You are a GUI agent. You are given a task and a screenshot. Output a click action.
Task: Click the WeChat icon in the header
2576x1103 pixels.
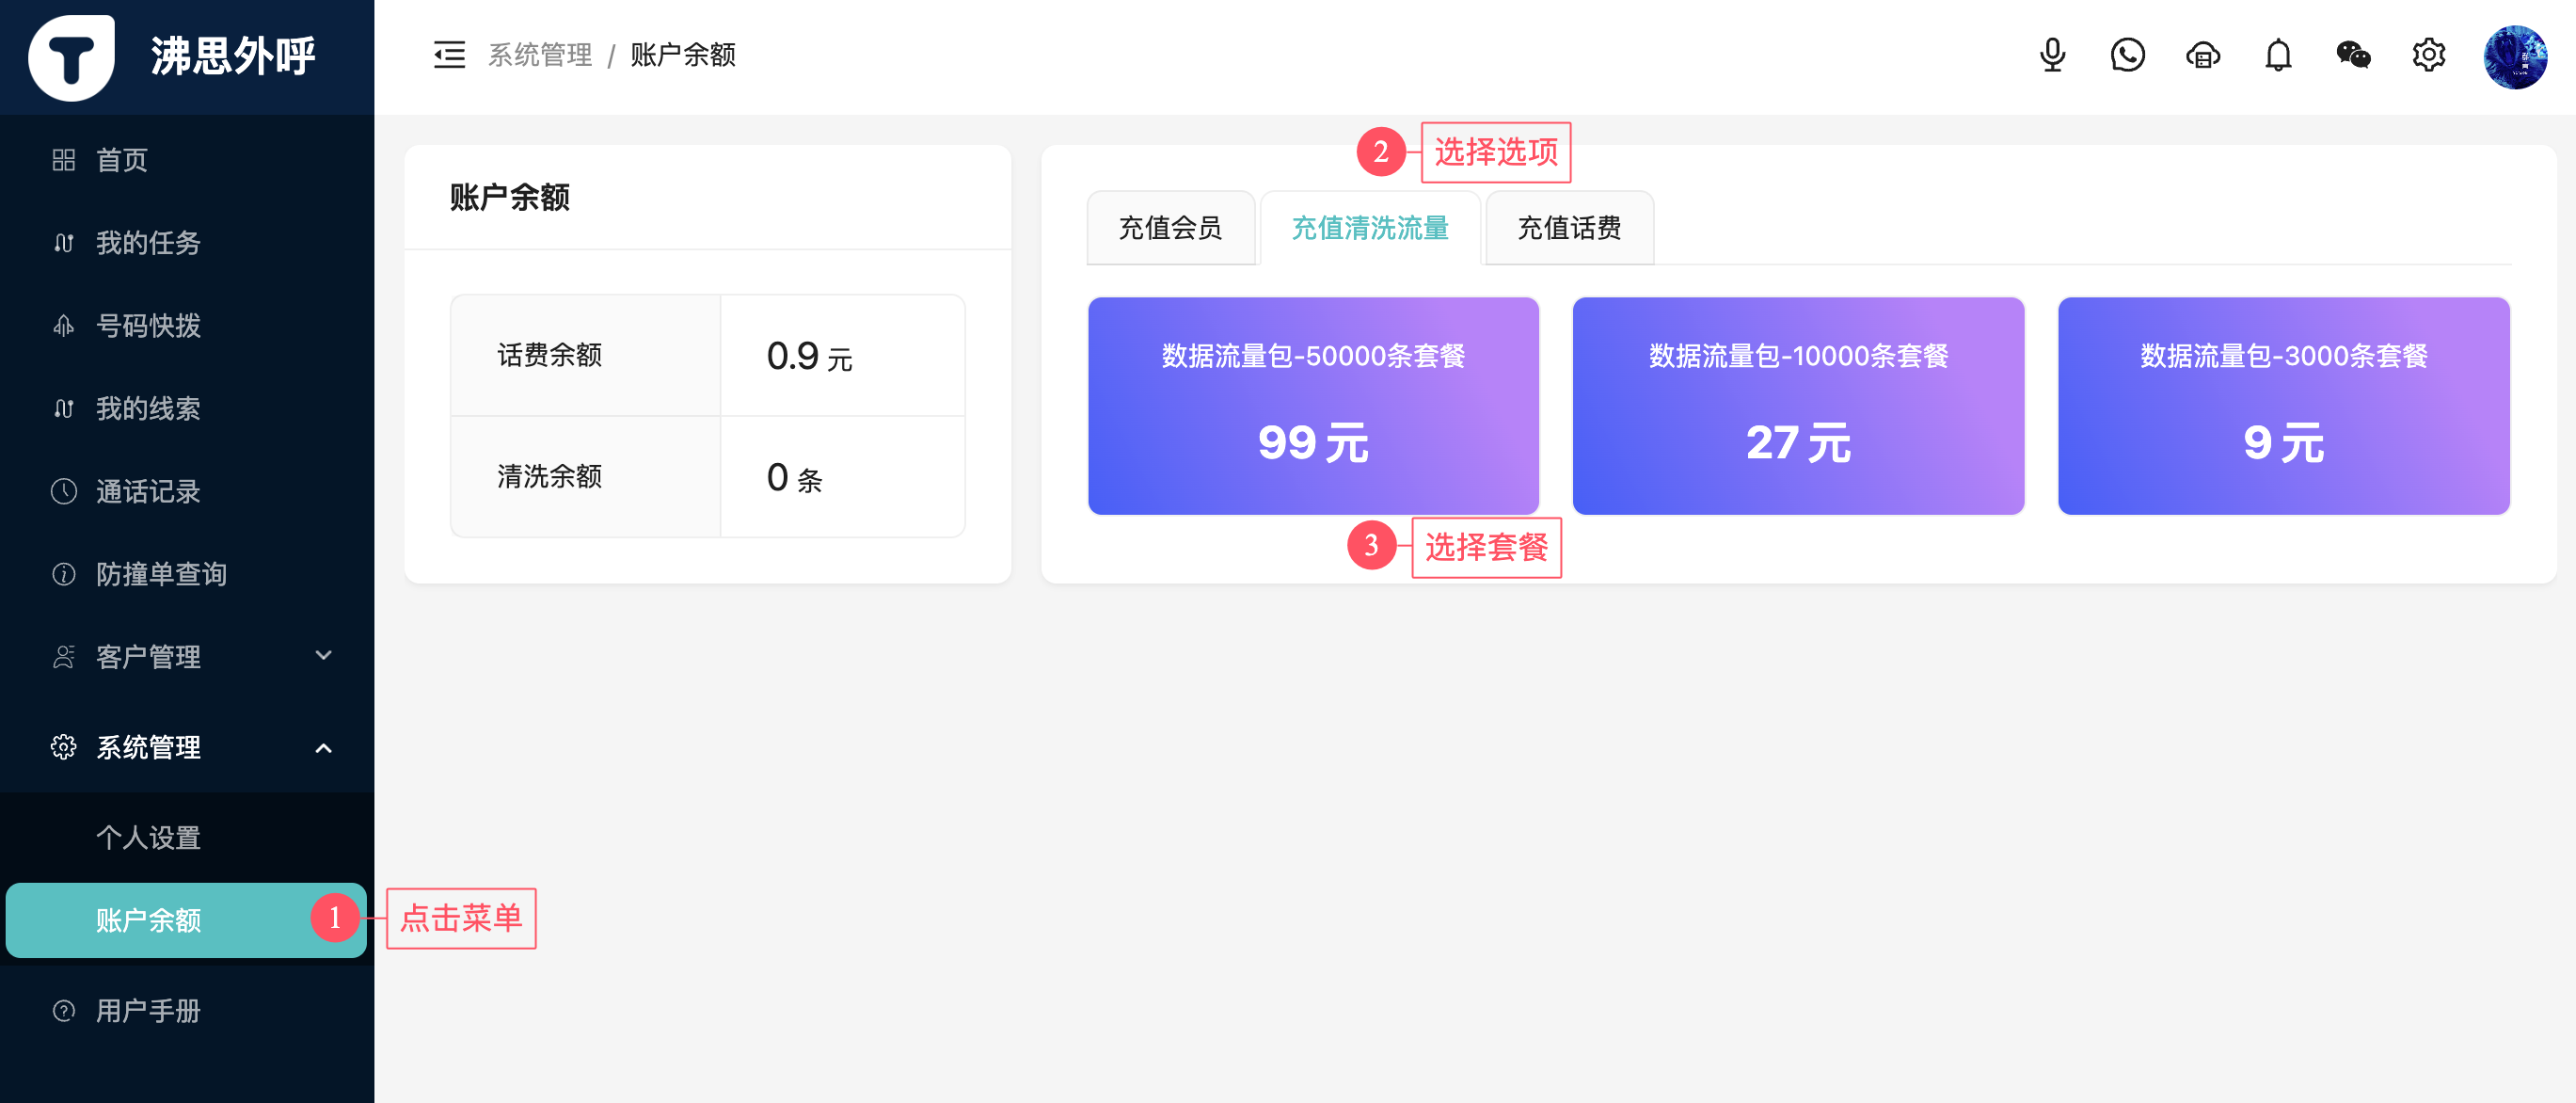pos(2353,55)
